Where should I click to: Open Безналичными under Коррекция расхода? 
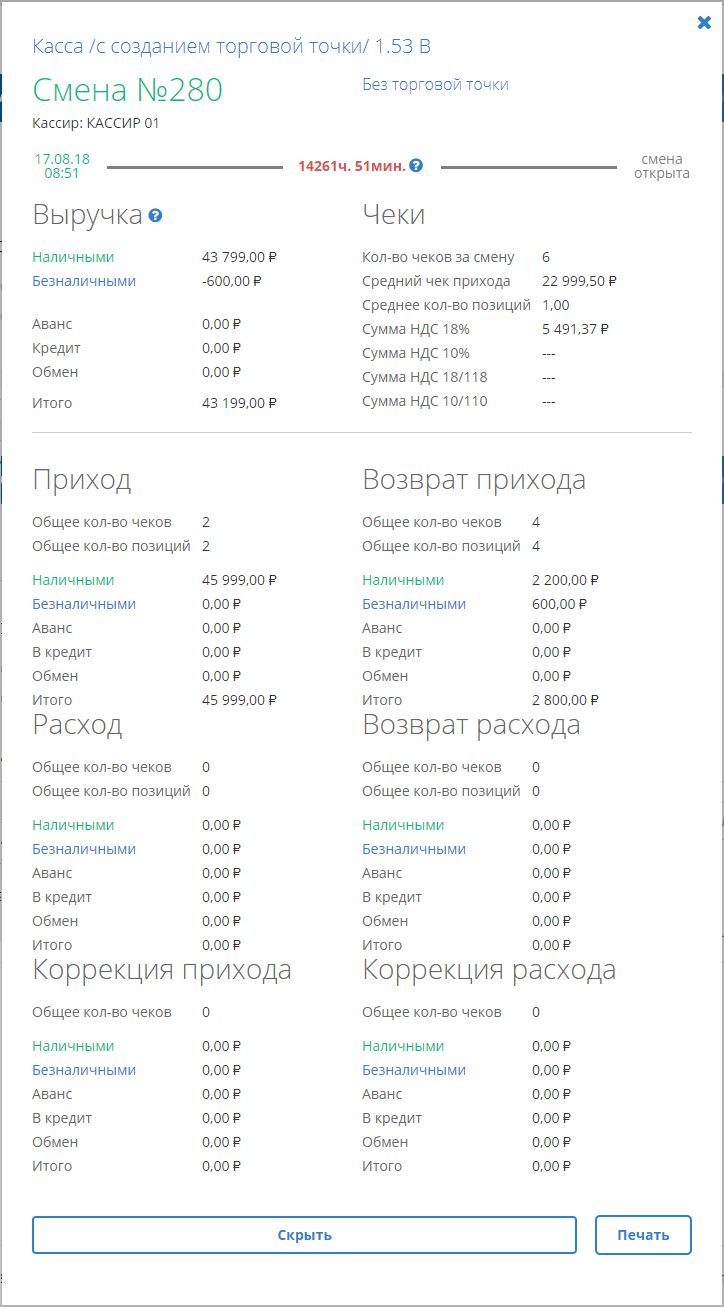point(414,1070)
